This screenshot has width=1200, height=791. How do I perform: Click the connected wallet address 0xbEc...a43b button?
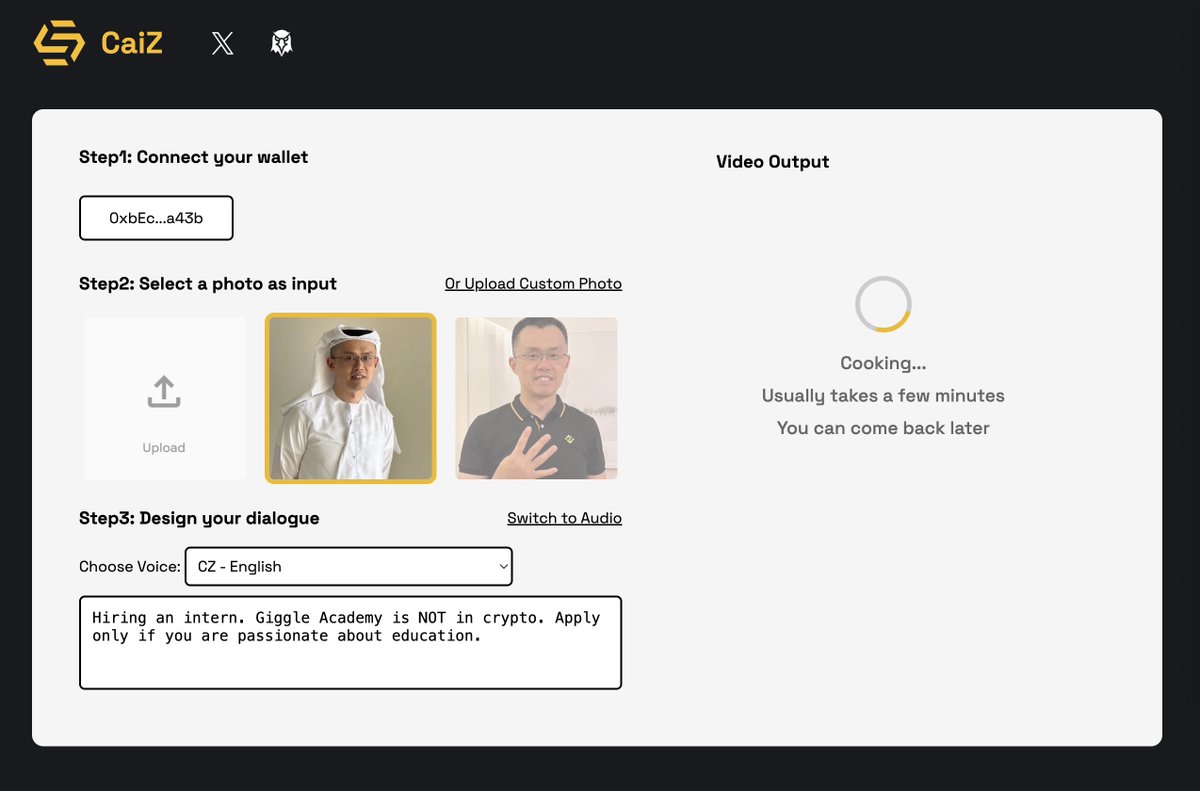pos(156,218)
